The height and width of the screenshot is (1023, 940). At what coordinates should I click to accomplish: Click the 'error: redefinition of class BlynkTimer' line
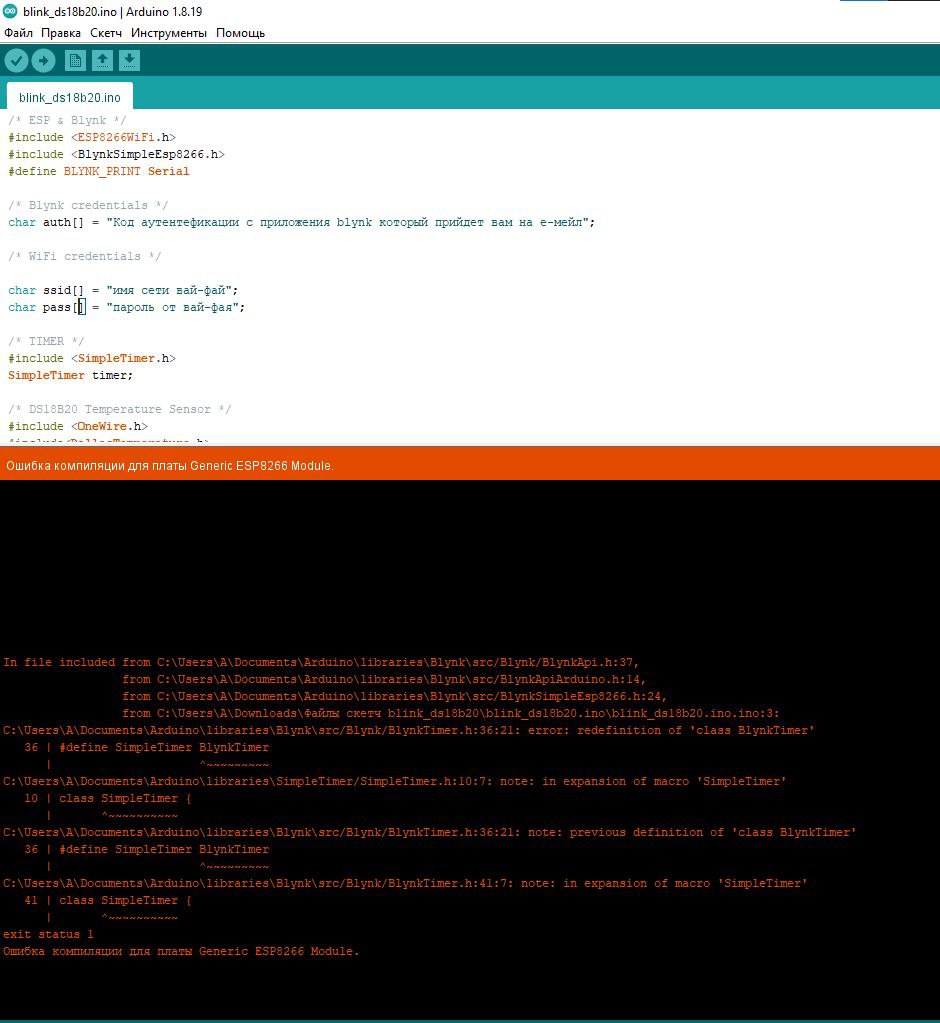click(x=409, y=730)
